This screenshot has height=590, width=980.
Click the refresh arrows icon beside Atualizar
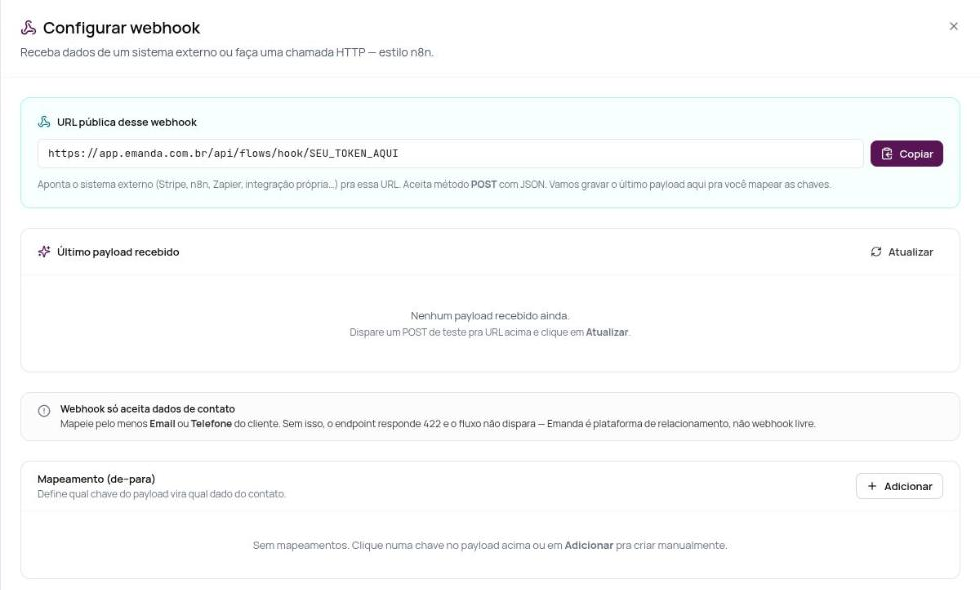coord(876,252)
